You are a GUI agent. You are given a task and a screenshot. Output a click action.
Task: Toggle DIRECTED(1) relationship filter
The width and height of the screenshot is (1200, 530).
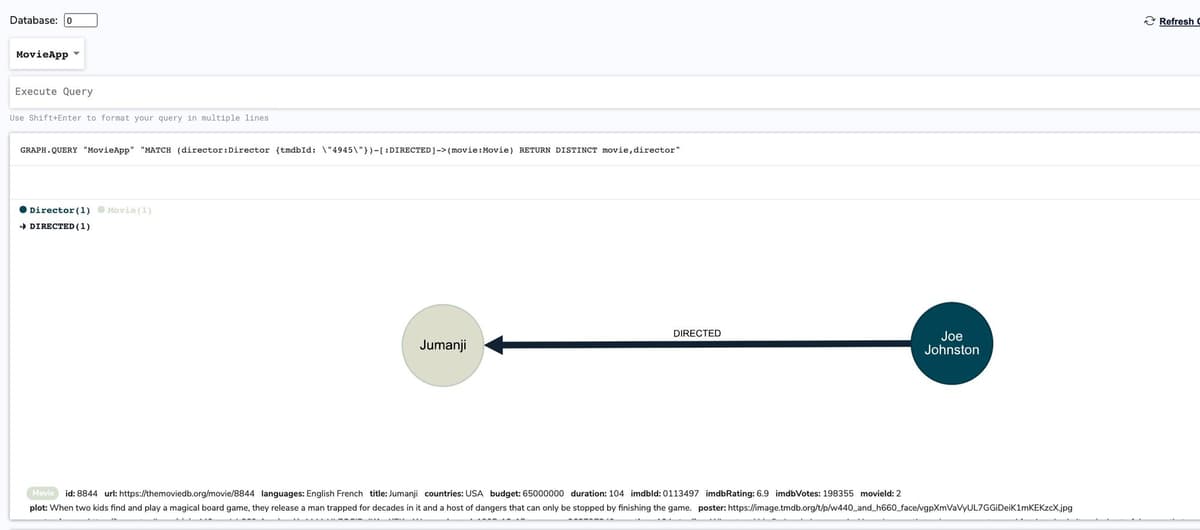[x=61, y=226]
